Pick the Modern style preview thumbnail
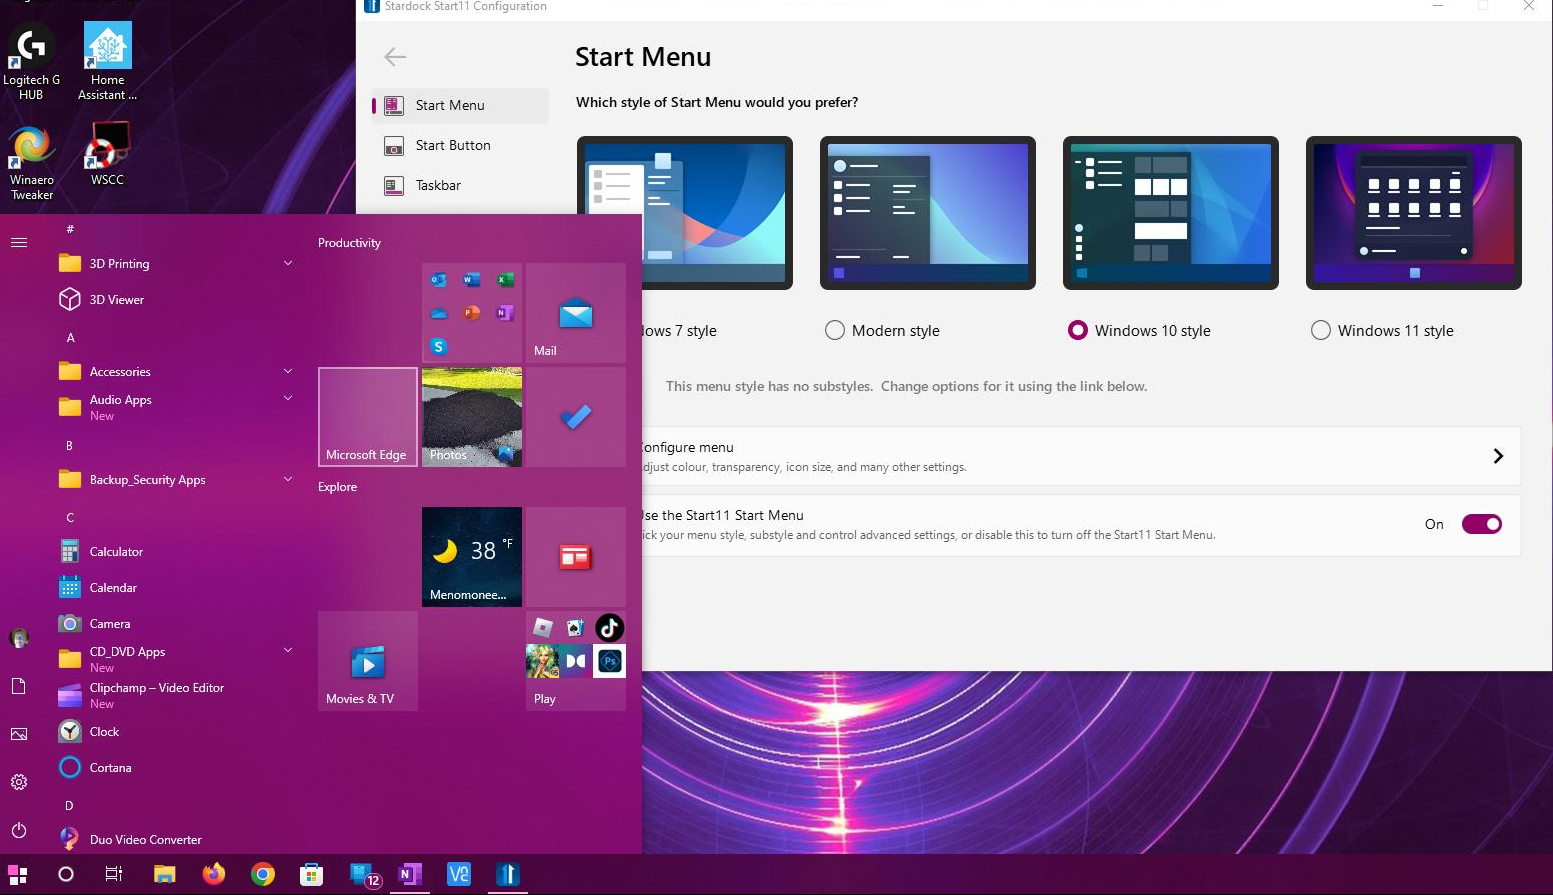 928,213
